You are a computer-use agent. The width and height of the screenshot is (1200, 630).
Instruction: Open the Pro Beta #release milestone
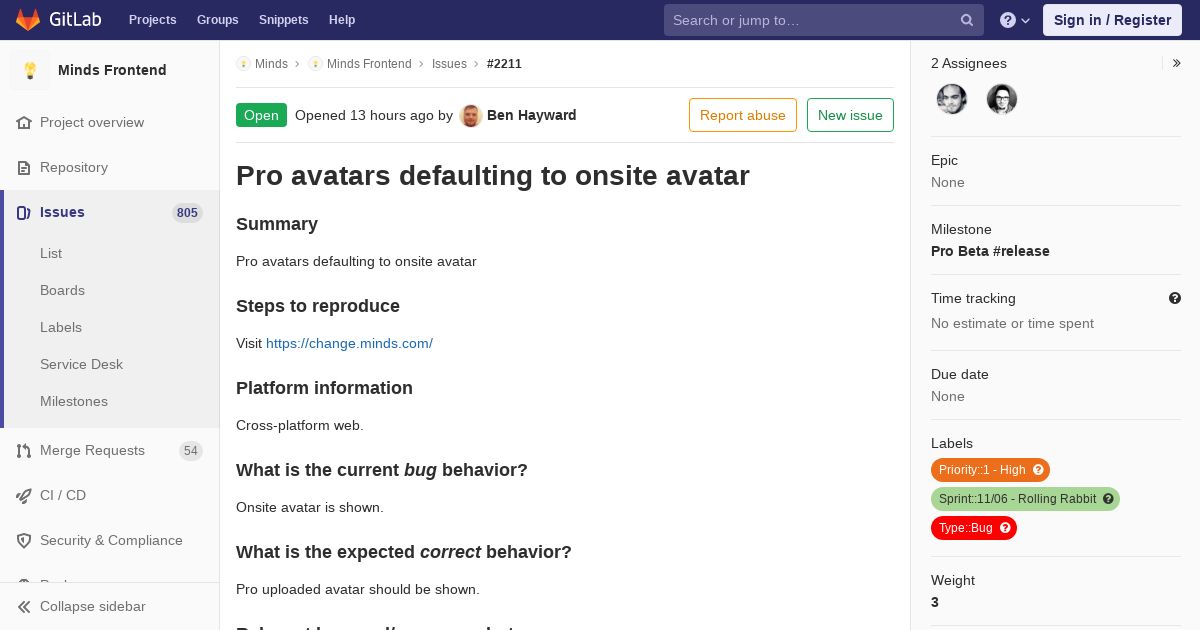click(x=990, y=251)
